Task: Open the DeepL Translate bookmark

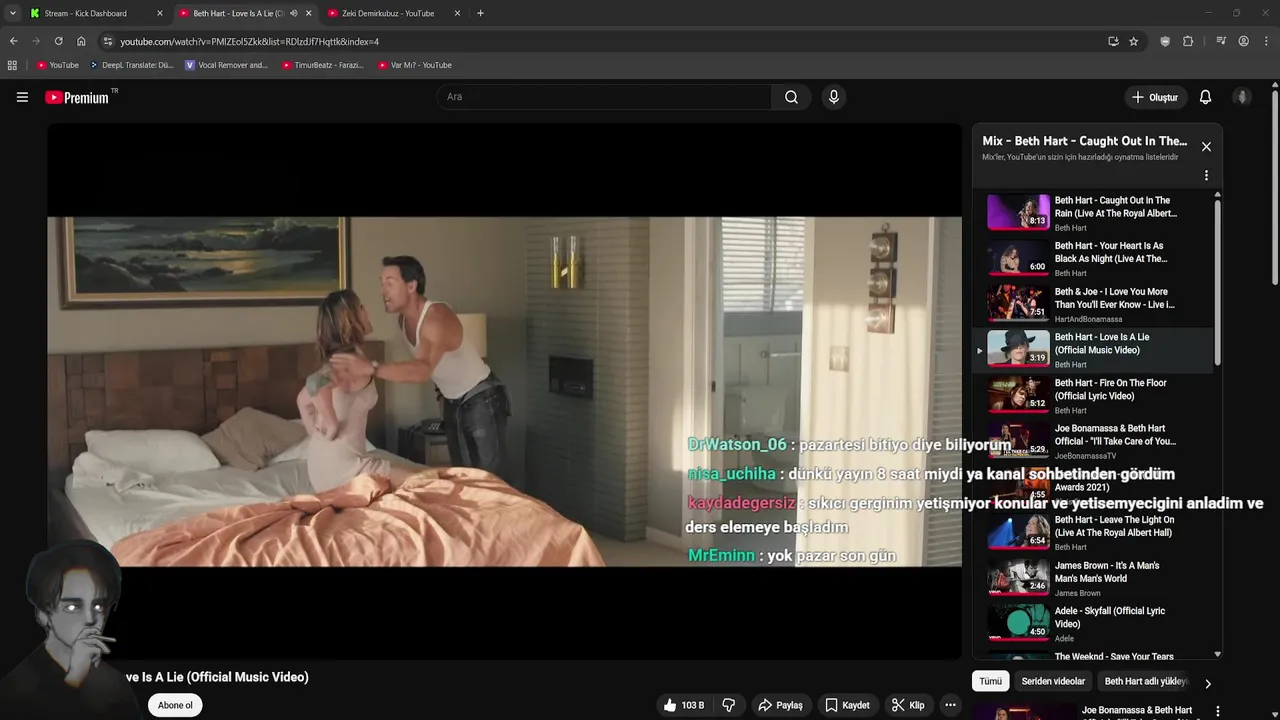Action: click(131, 65)
